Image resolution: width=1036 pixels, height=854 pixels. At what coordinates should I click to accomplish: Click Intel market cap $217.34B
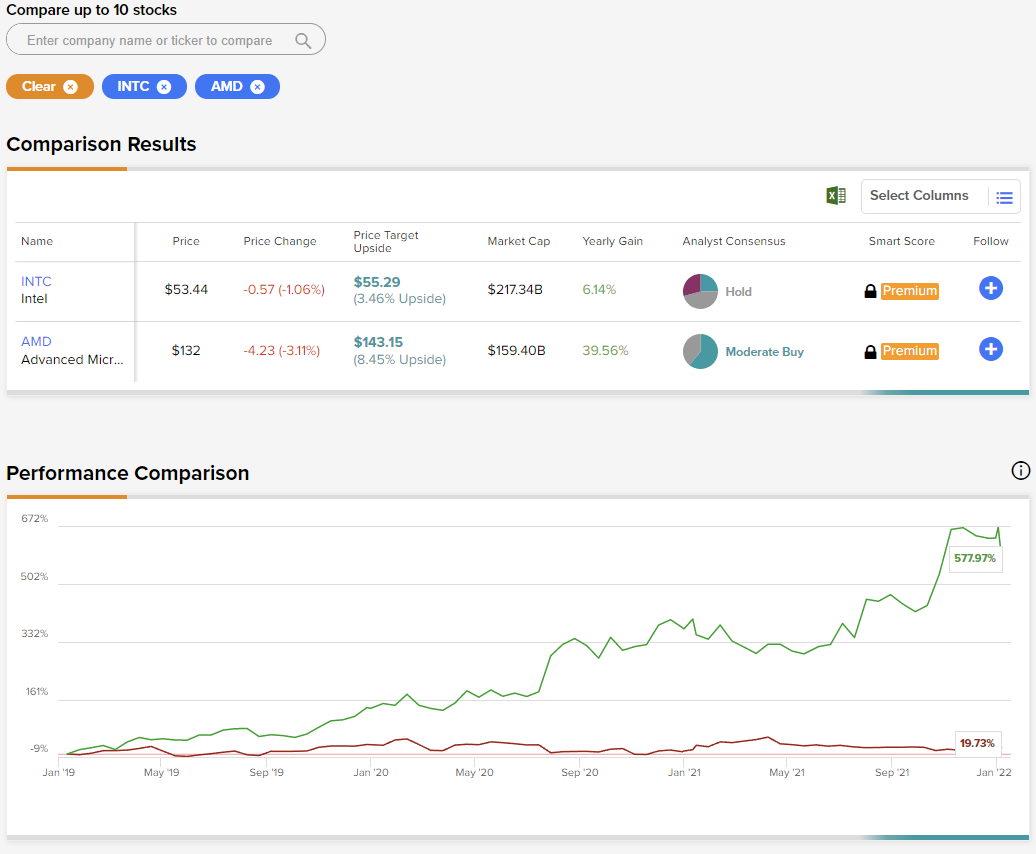515,289
